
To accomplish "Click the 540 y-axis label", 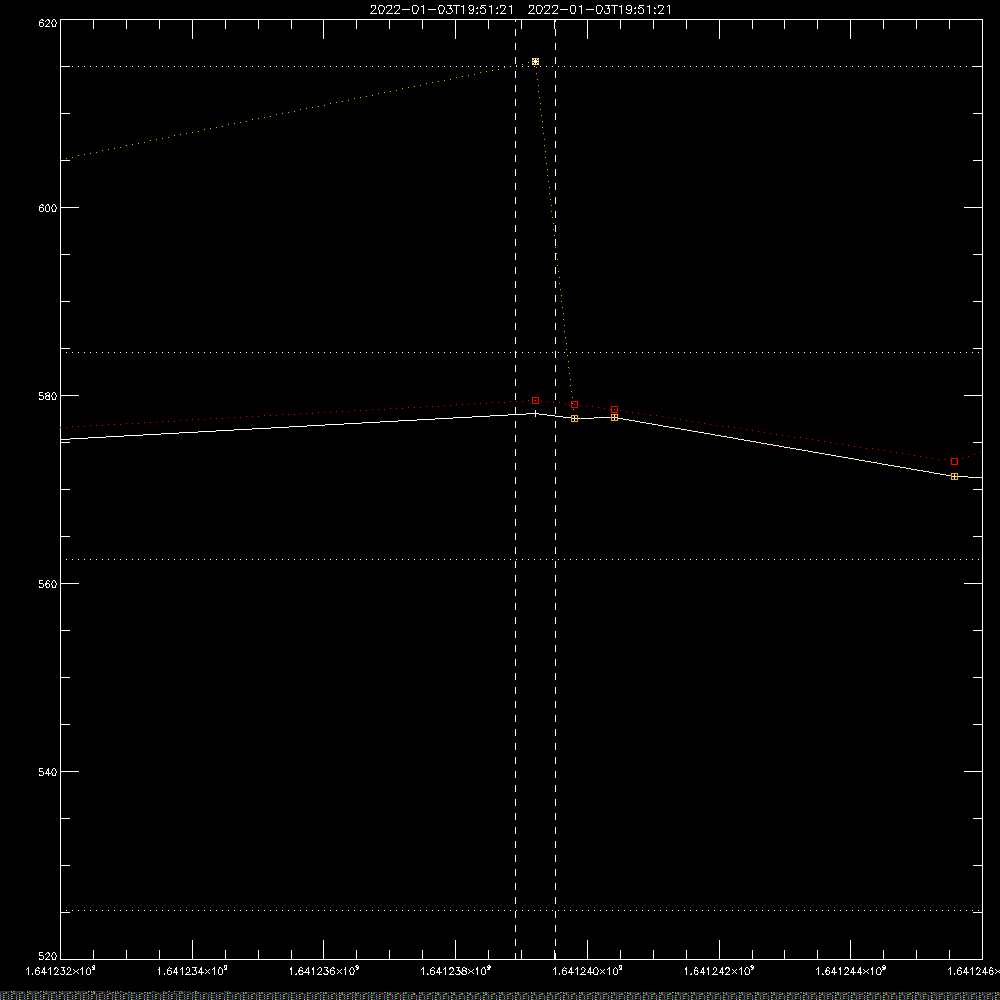I will (x=48, y=772).
